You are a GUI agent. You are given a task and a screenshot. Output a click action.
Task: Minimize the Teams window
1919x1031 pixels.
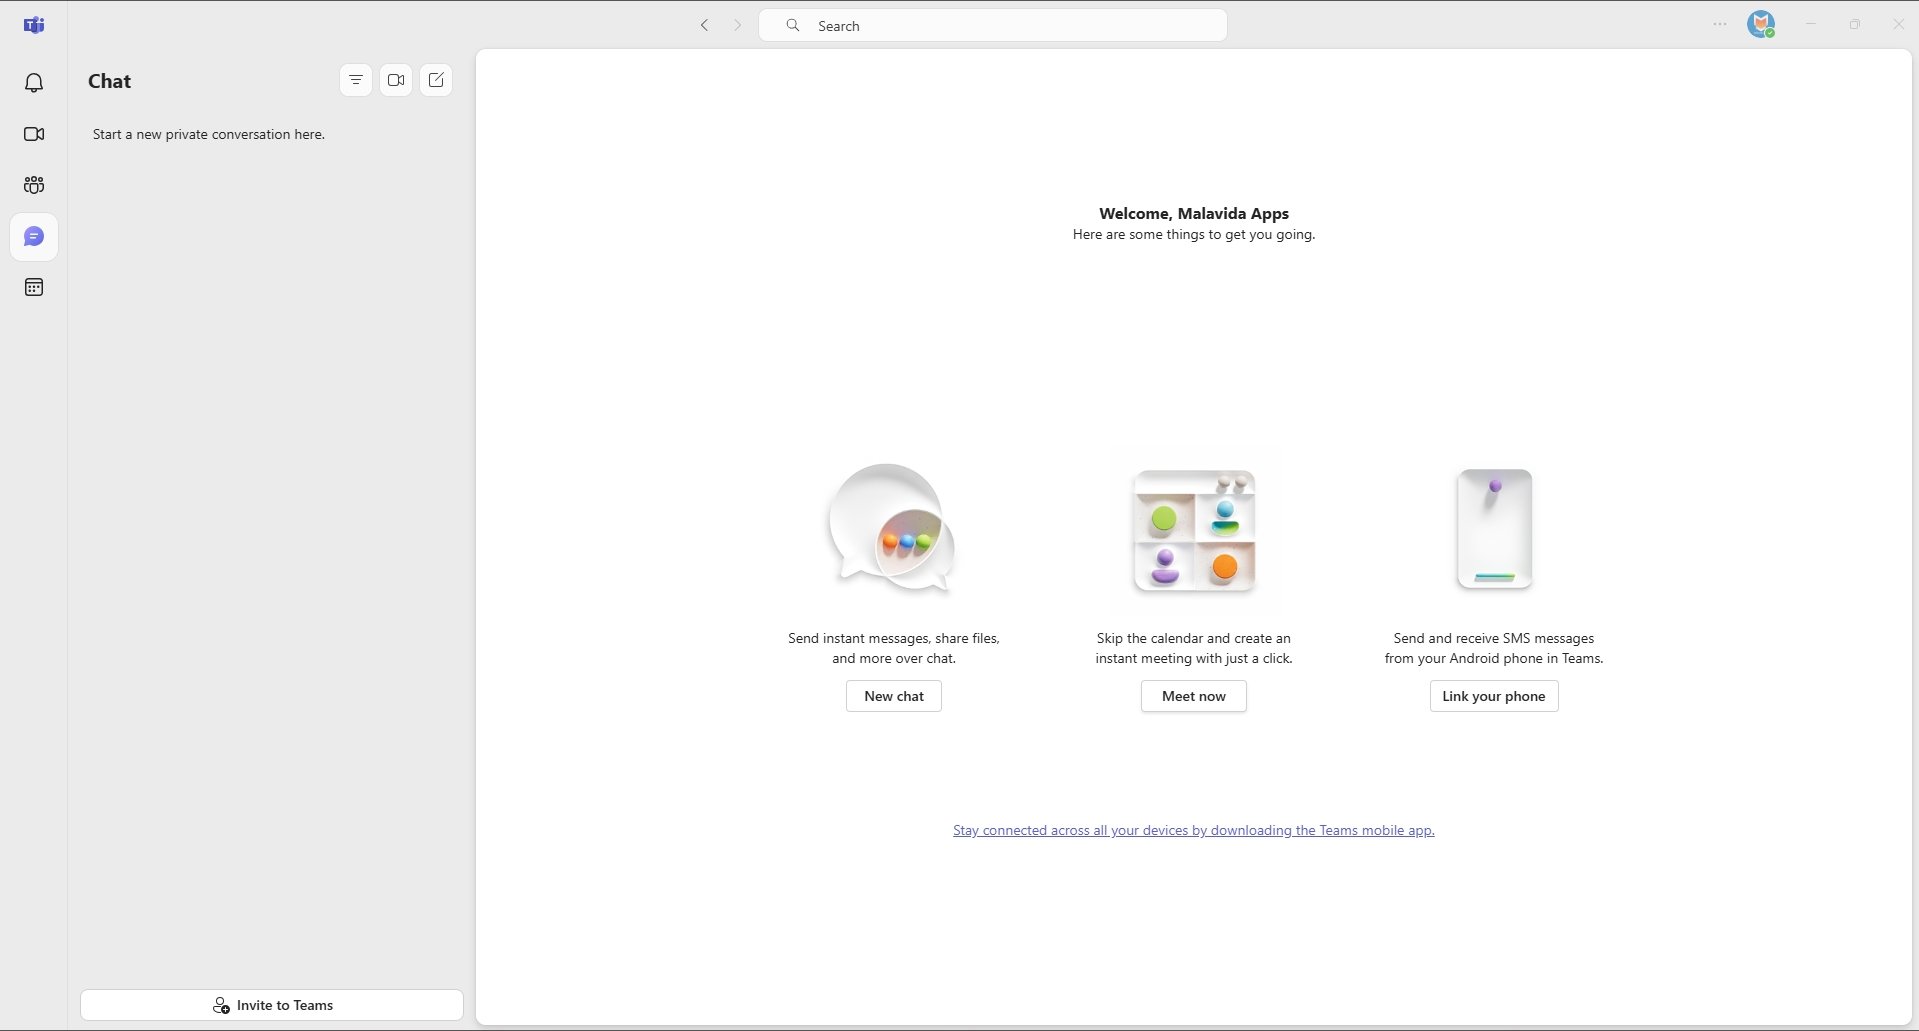1811,24
